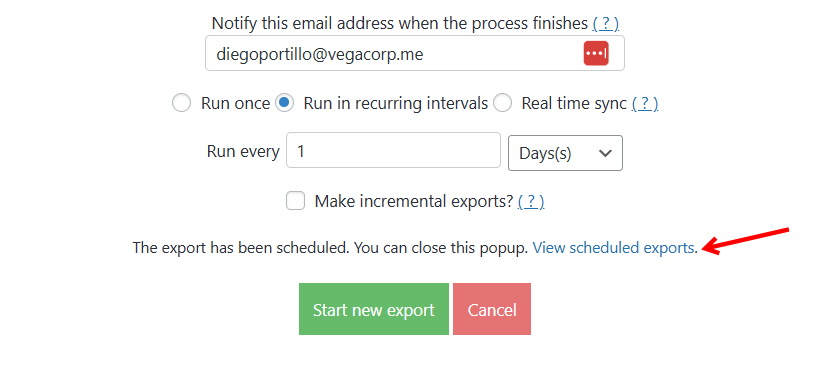831x371 pixels.
Task: Click the "Make incremental exports?" label text
Action: (414, 201)
